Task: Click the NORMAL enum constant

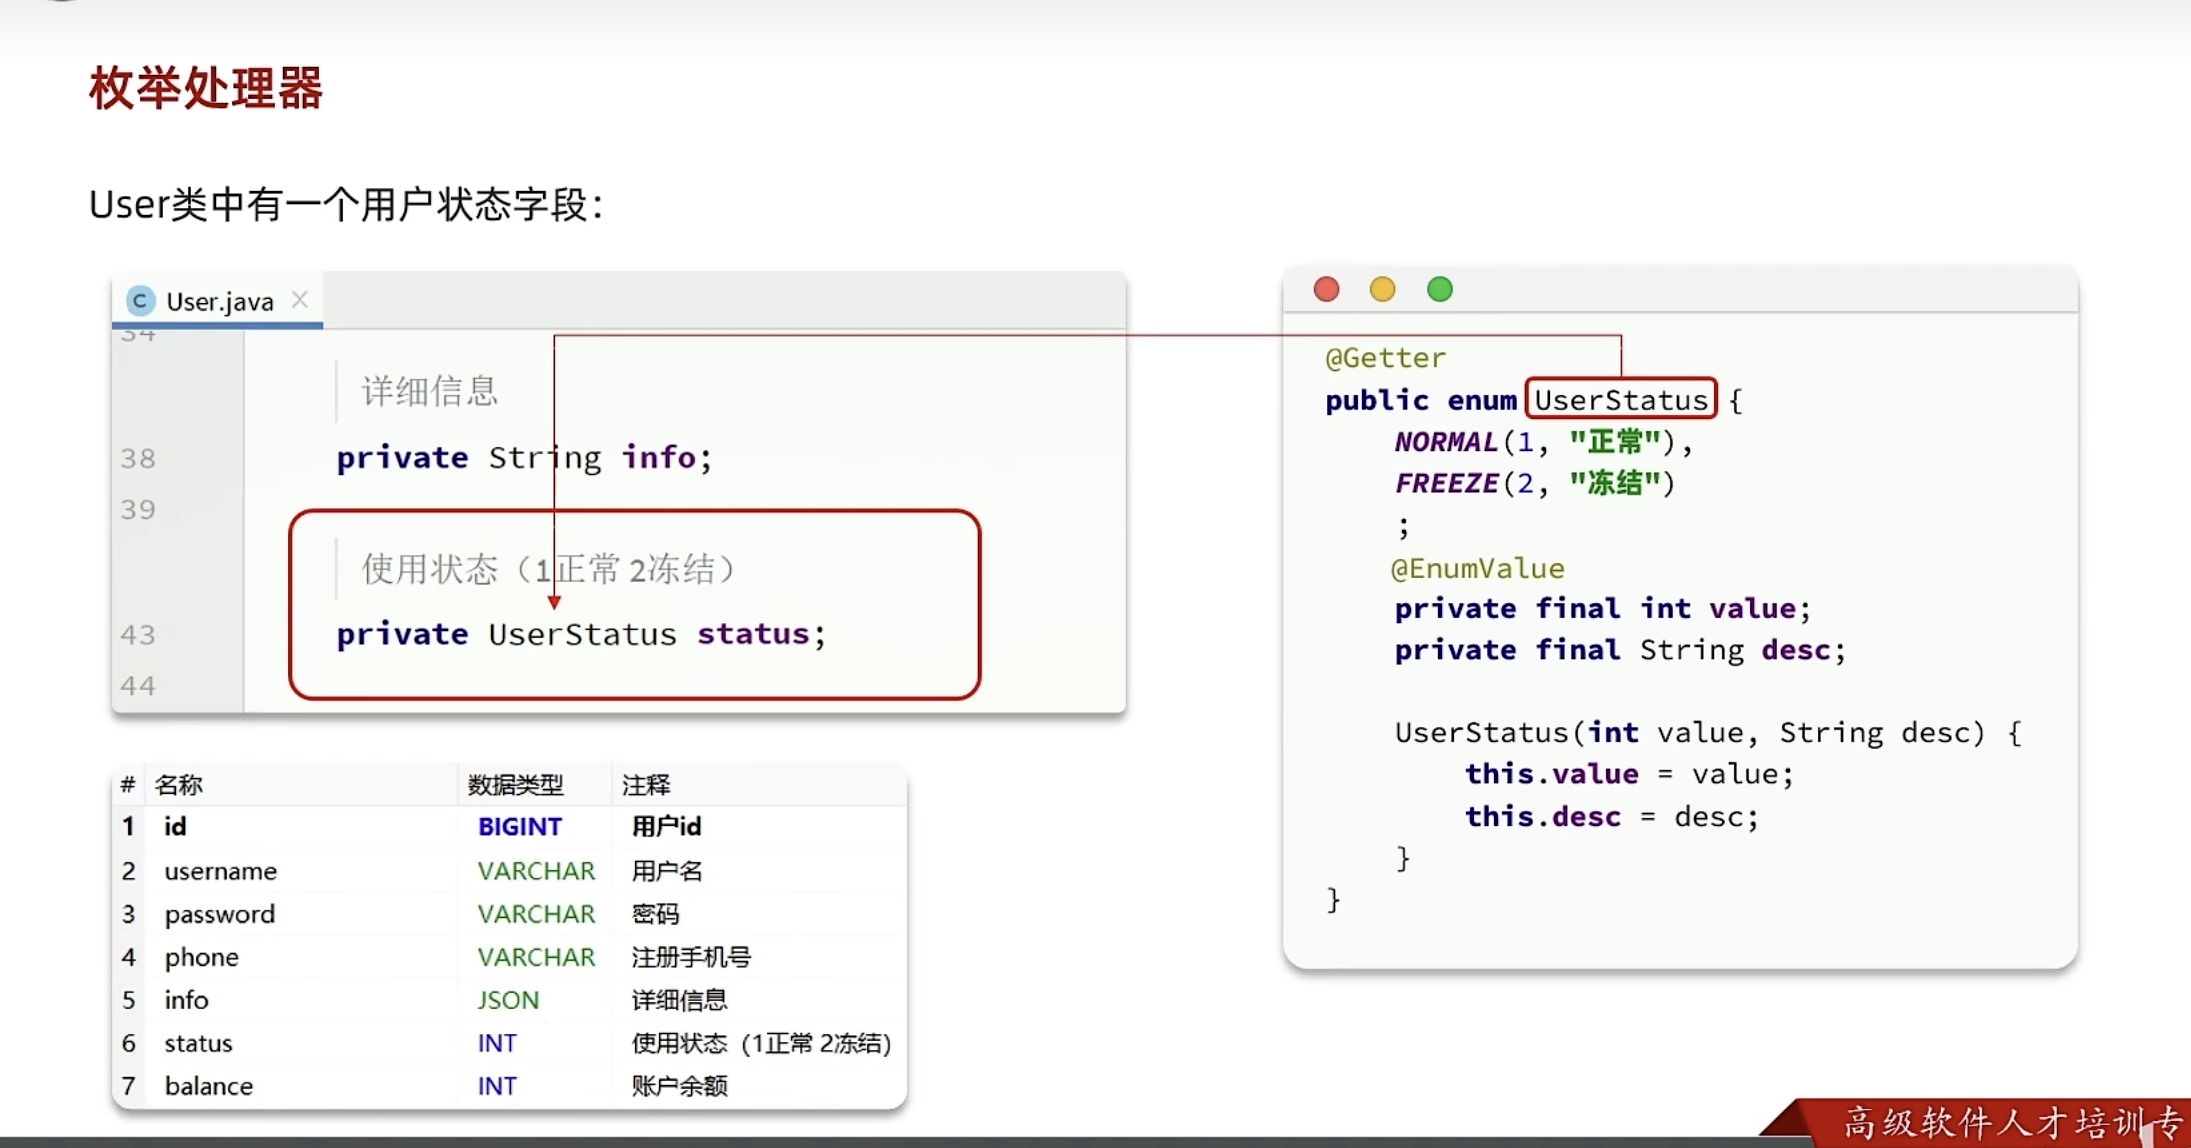Action: coord(1445,442)
